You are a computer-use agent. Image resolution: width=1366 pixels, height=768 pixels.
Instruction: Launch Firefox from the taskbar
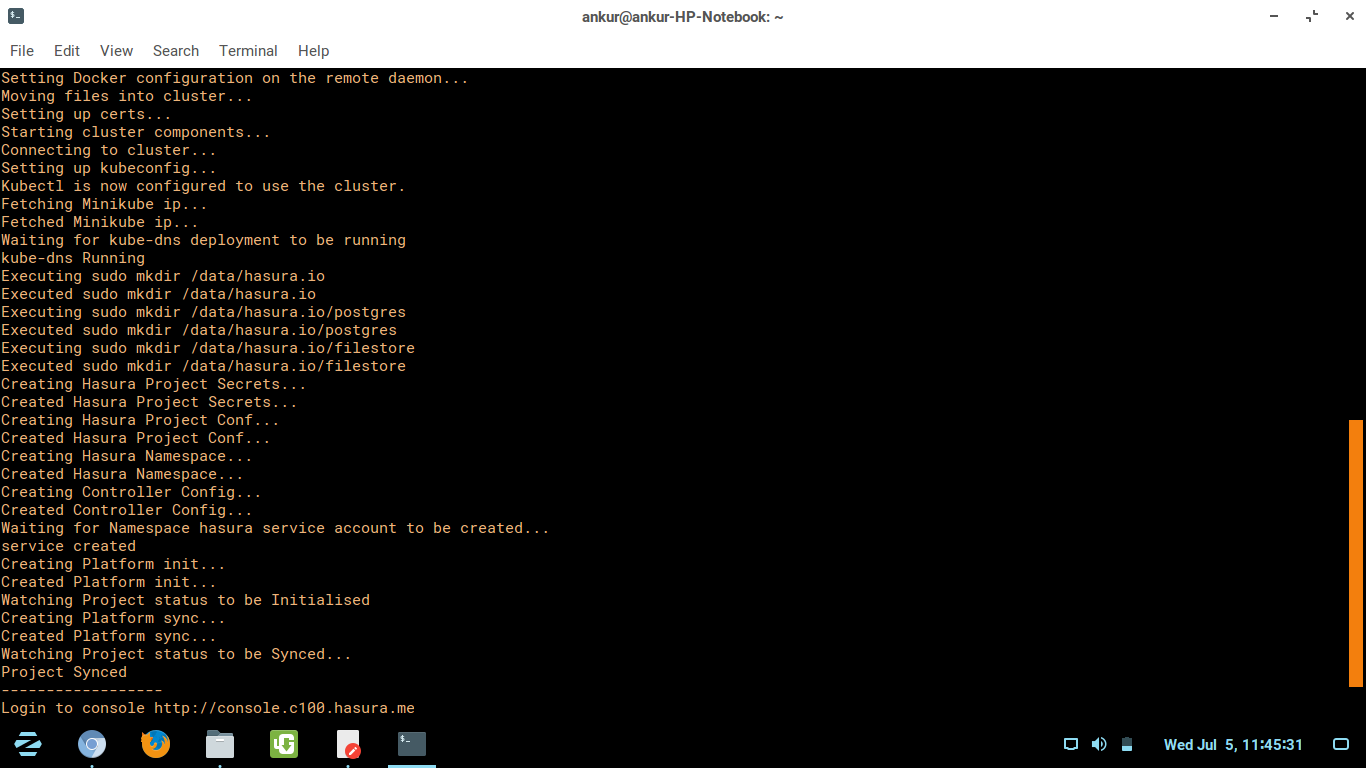[x=155, y=744]
